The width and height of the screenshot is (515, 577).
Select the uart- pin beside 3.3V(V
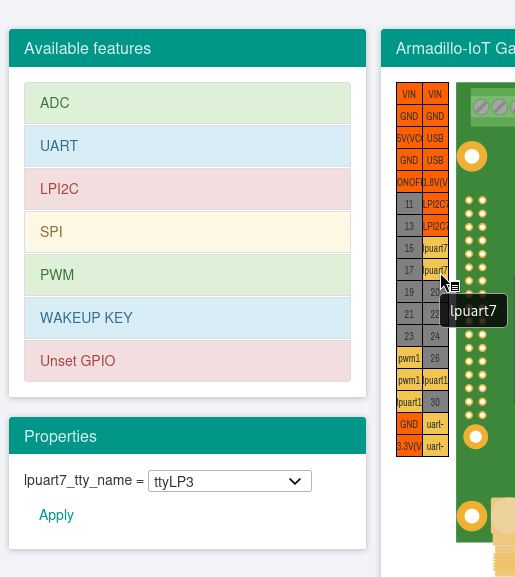click(435, 446)
